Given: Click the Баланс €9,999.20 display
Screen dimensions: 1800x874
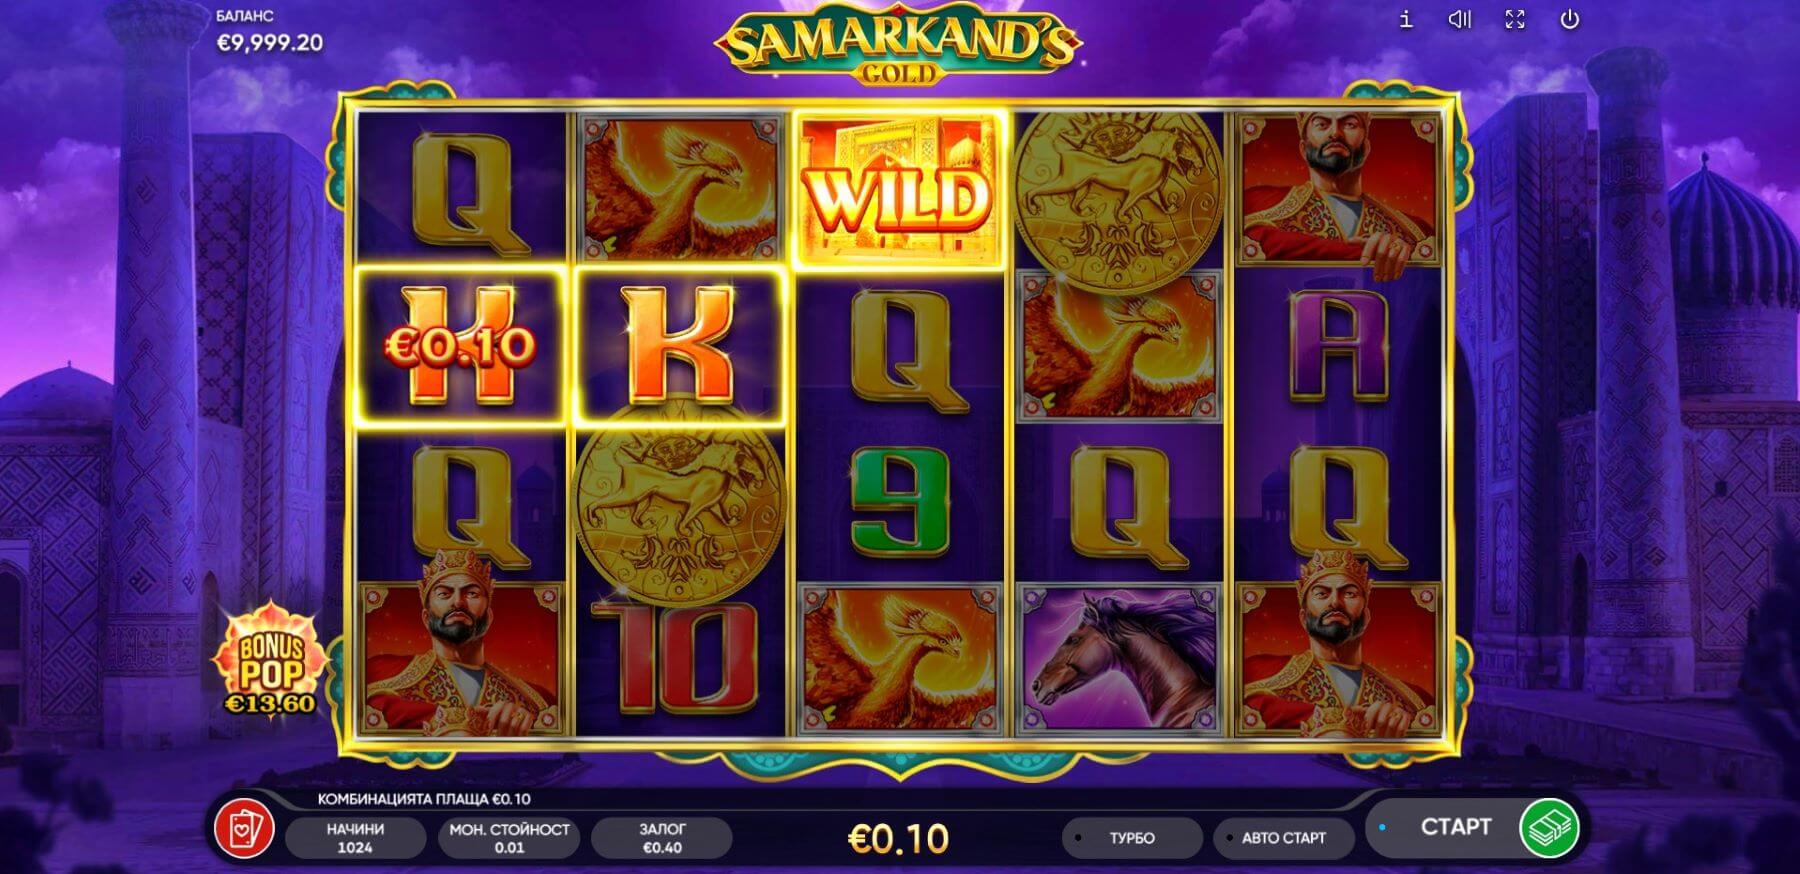Looking at the screenshot, I should [269, 32].
